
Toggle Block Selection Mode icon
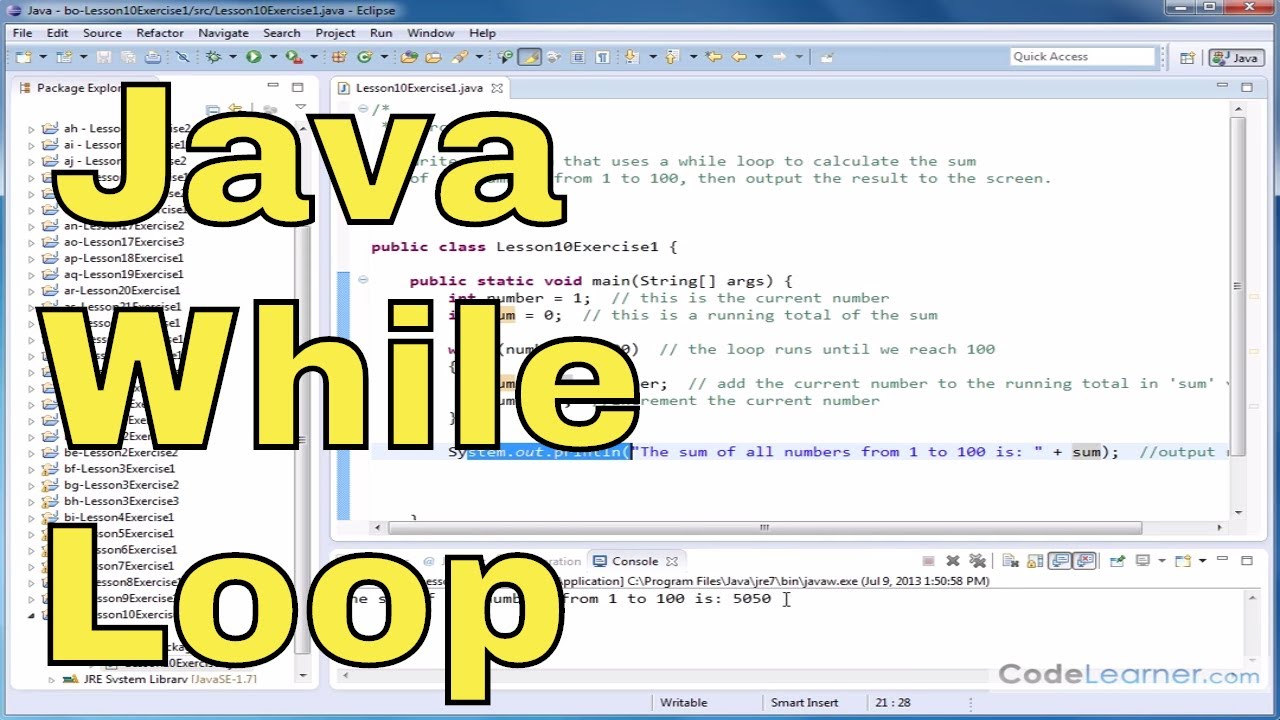pyautogui.click(x=577, y=57)
